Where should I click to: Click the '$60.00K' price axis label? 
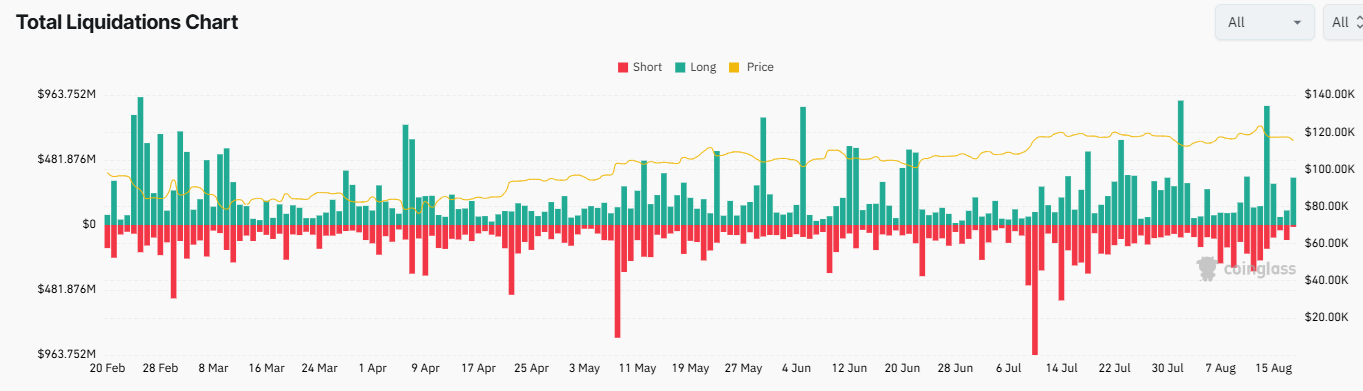point(1327,243)
